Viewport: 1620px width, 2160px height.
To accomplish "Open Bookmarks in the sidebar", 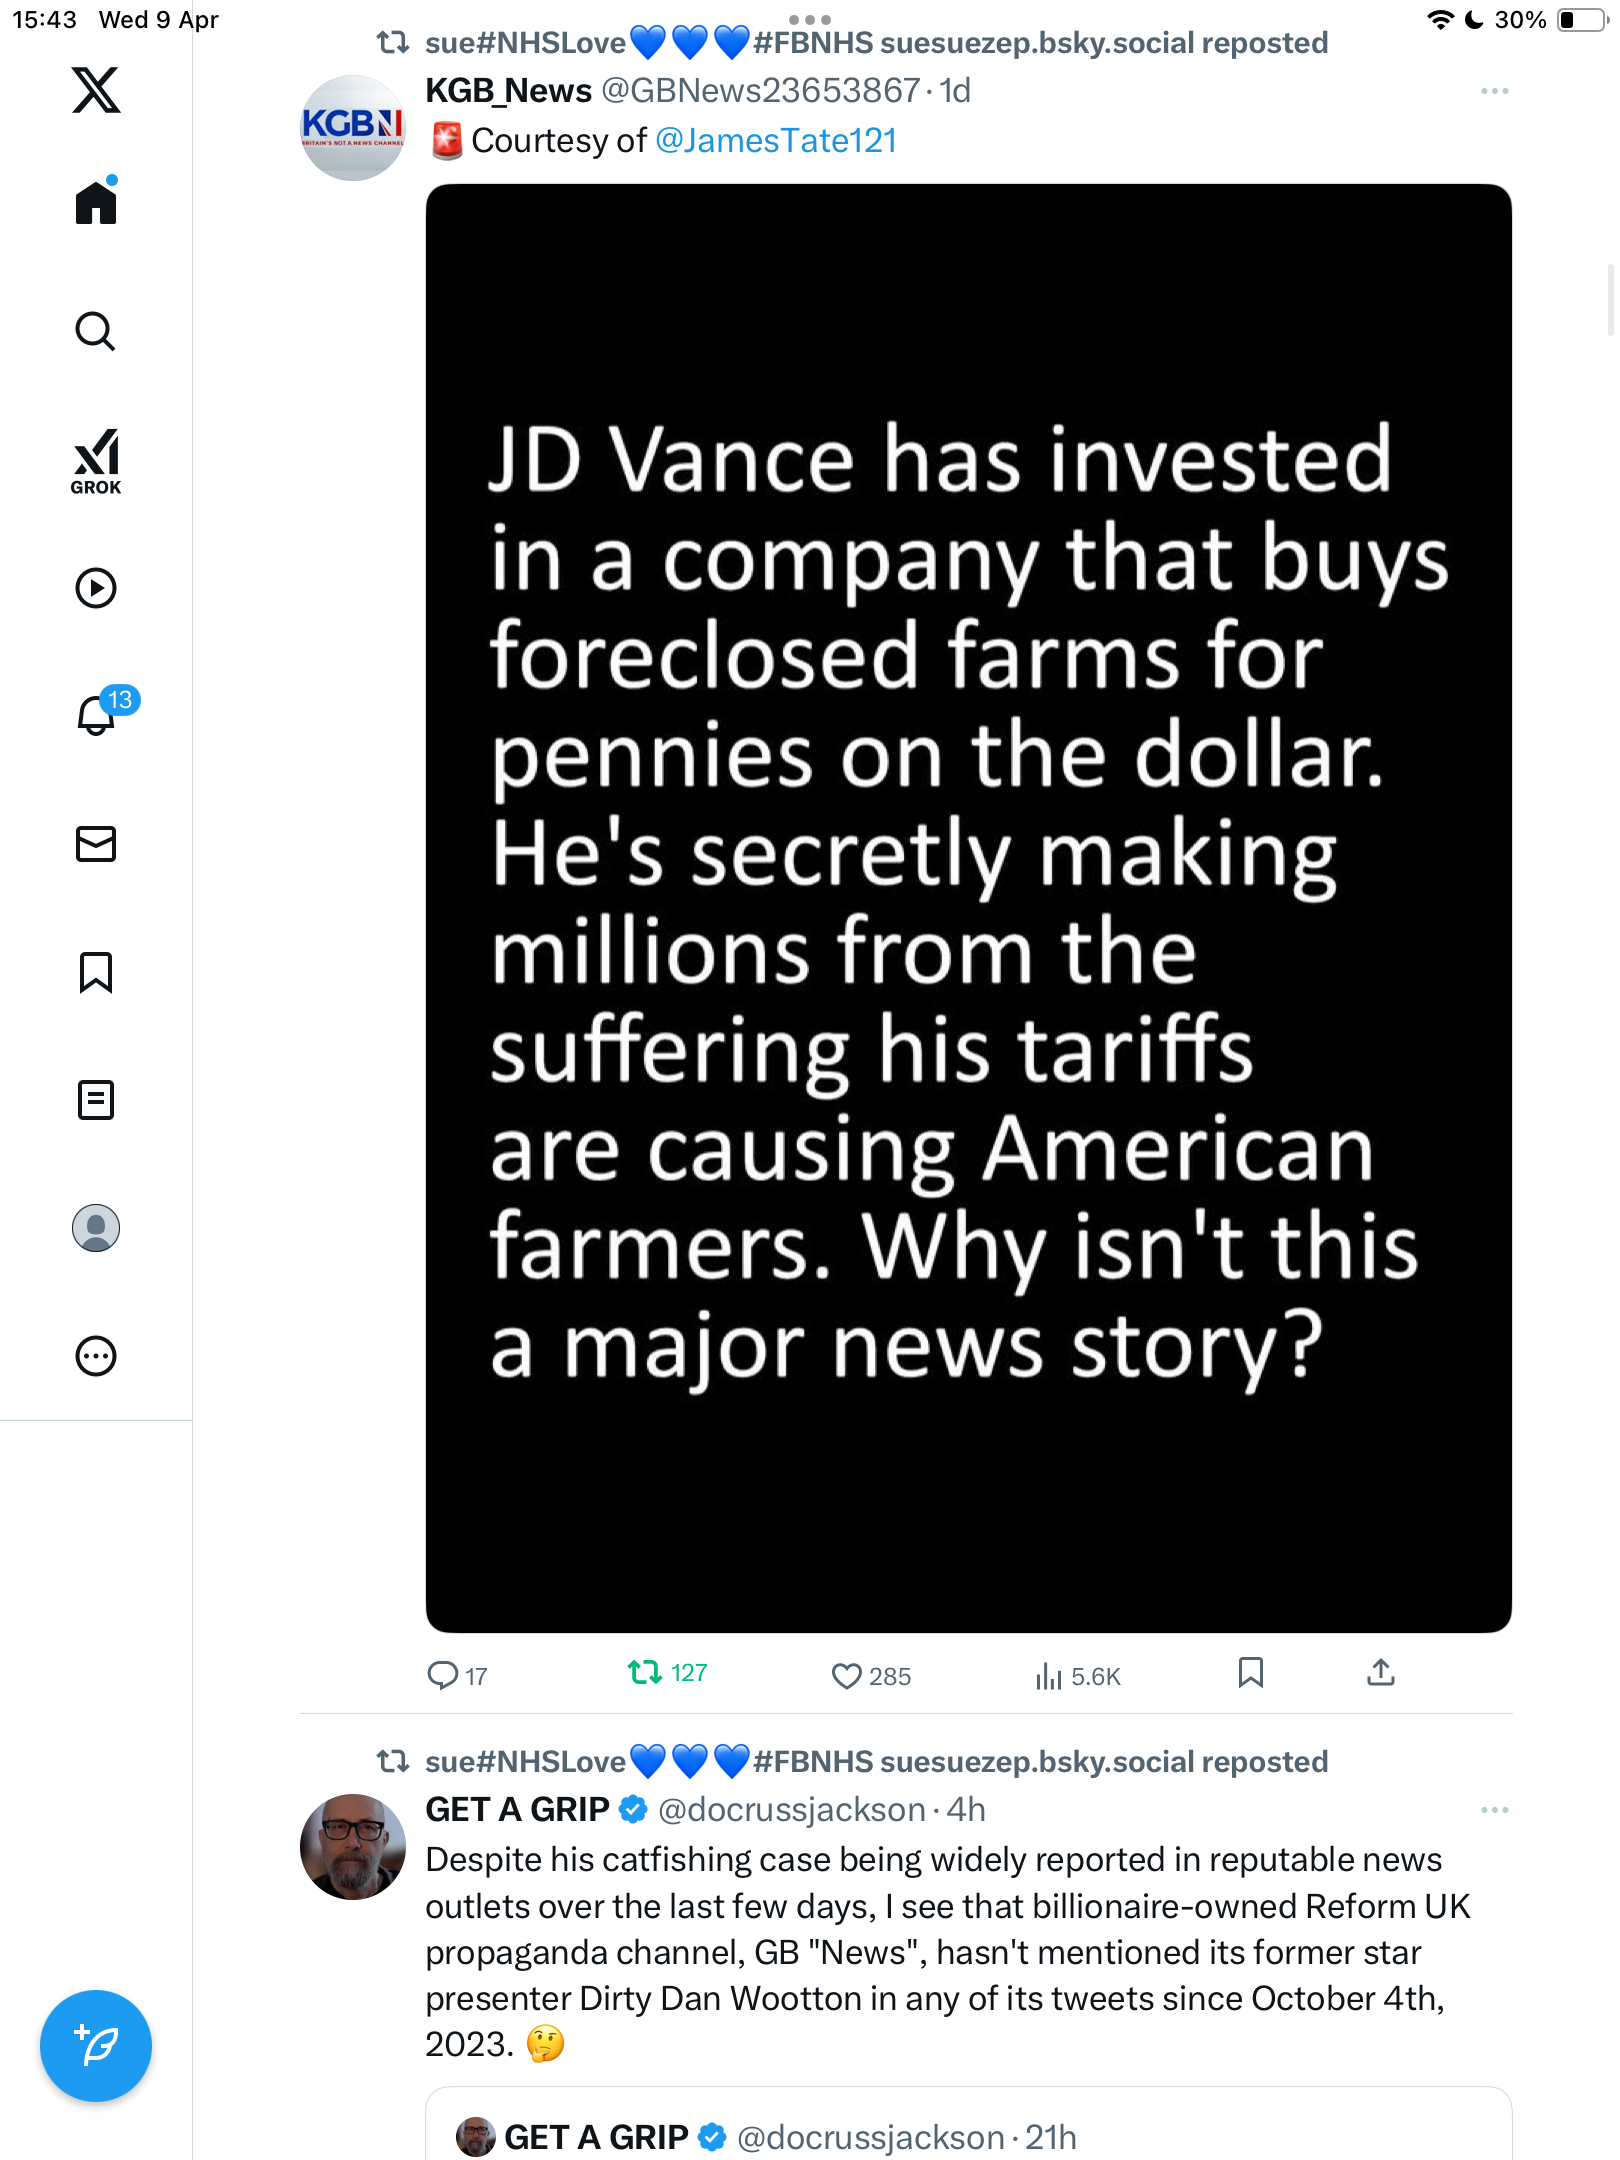I will click(x=96, y=972).
